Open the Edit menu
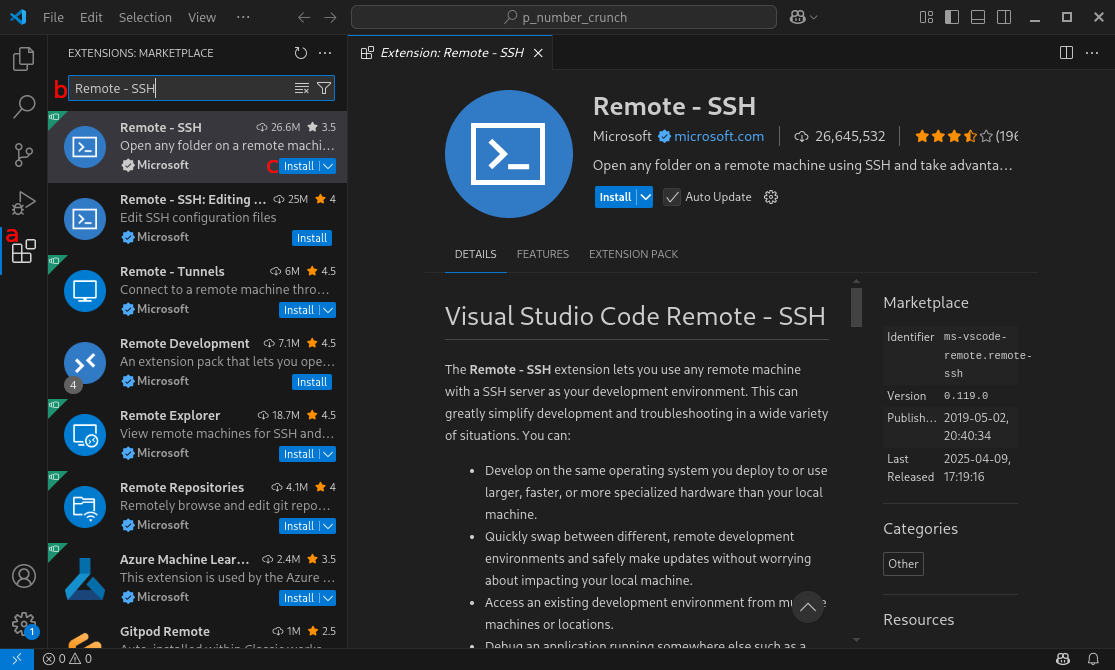This screenshot has width=1115, height=670. point(91,17)
